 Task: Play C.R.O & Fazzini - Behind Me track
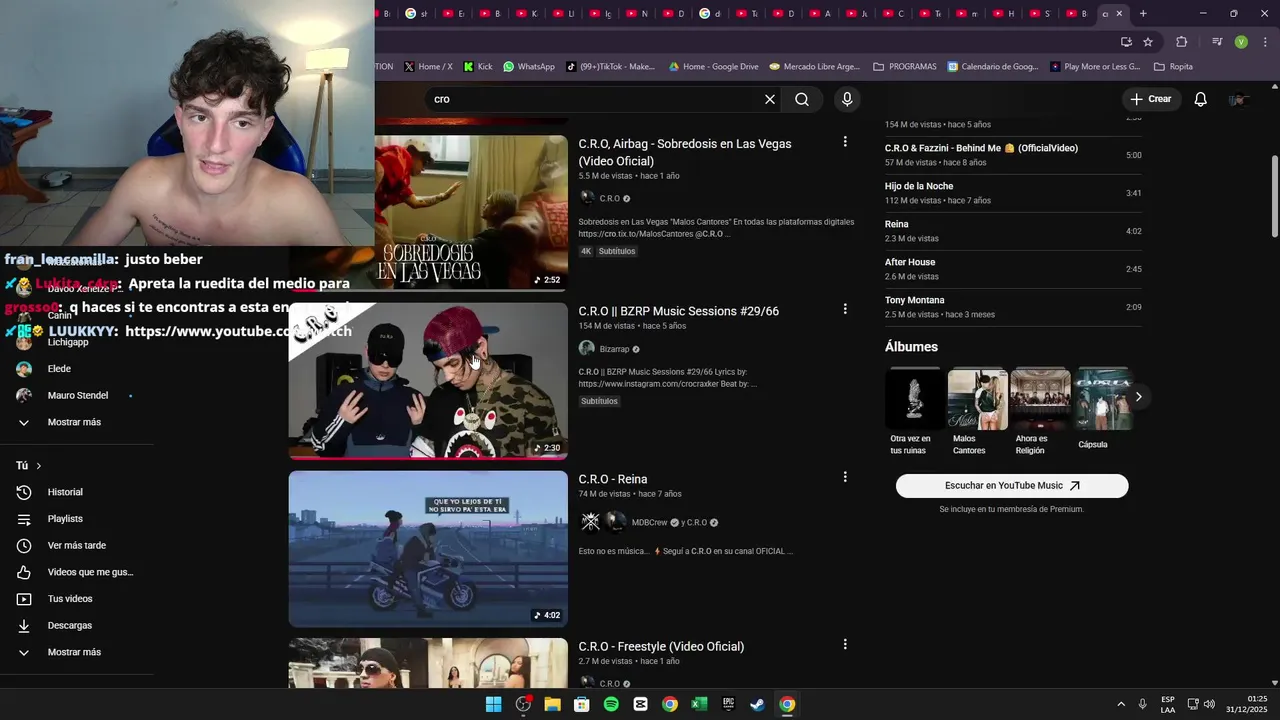tap(1012, 155)
